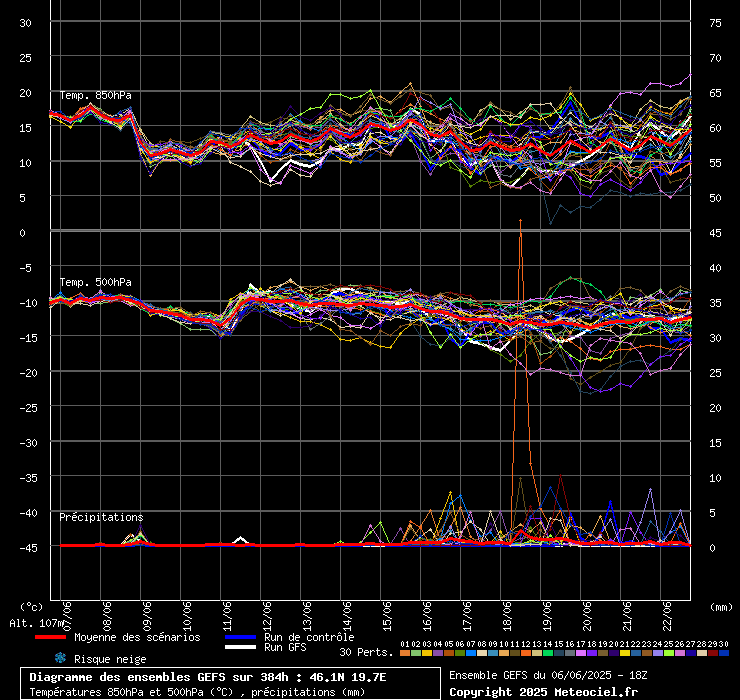
Task: Select perturbation 02 light green swatch
Action: click(x=416, y=653)
